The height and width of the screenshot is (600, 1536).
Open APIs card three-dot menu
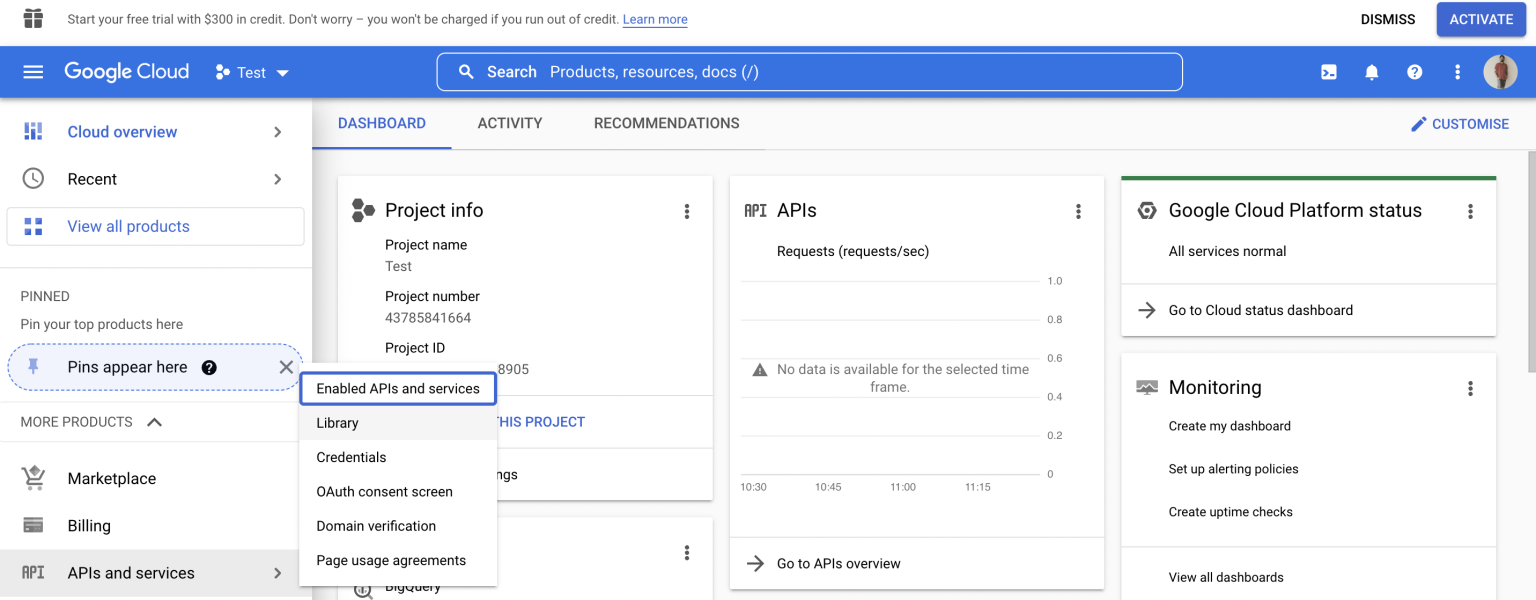pyautogui.click(x=1078, y=211)
